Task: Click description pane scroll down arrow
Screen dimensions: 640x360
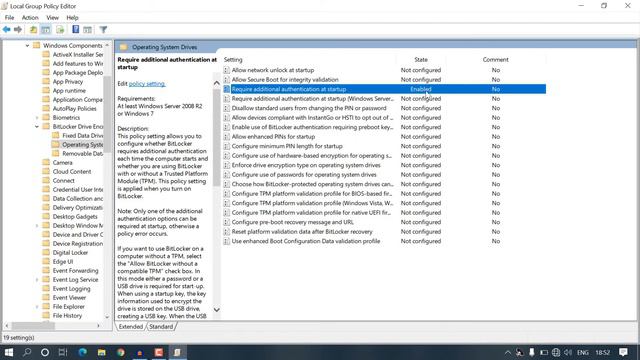Action: tap(216, 310)
